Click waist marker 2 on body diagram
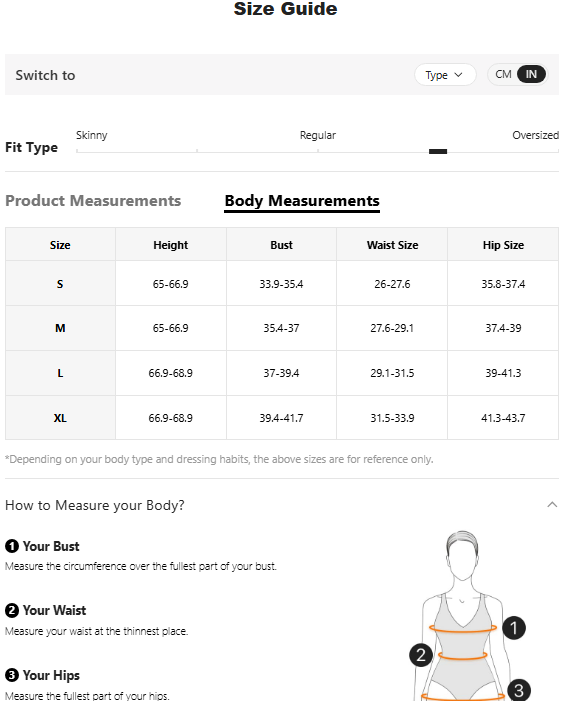The image size is (566, 713). (421, 655)
